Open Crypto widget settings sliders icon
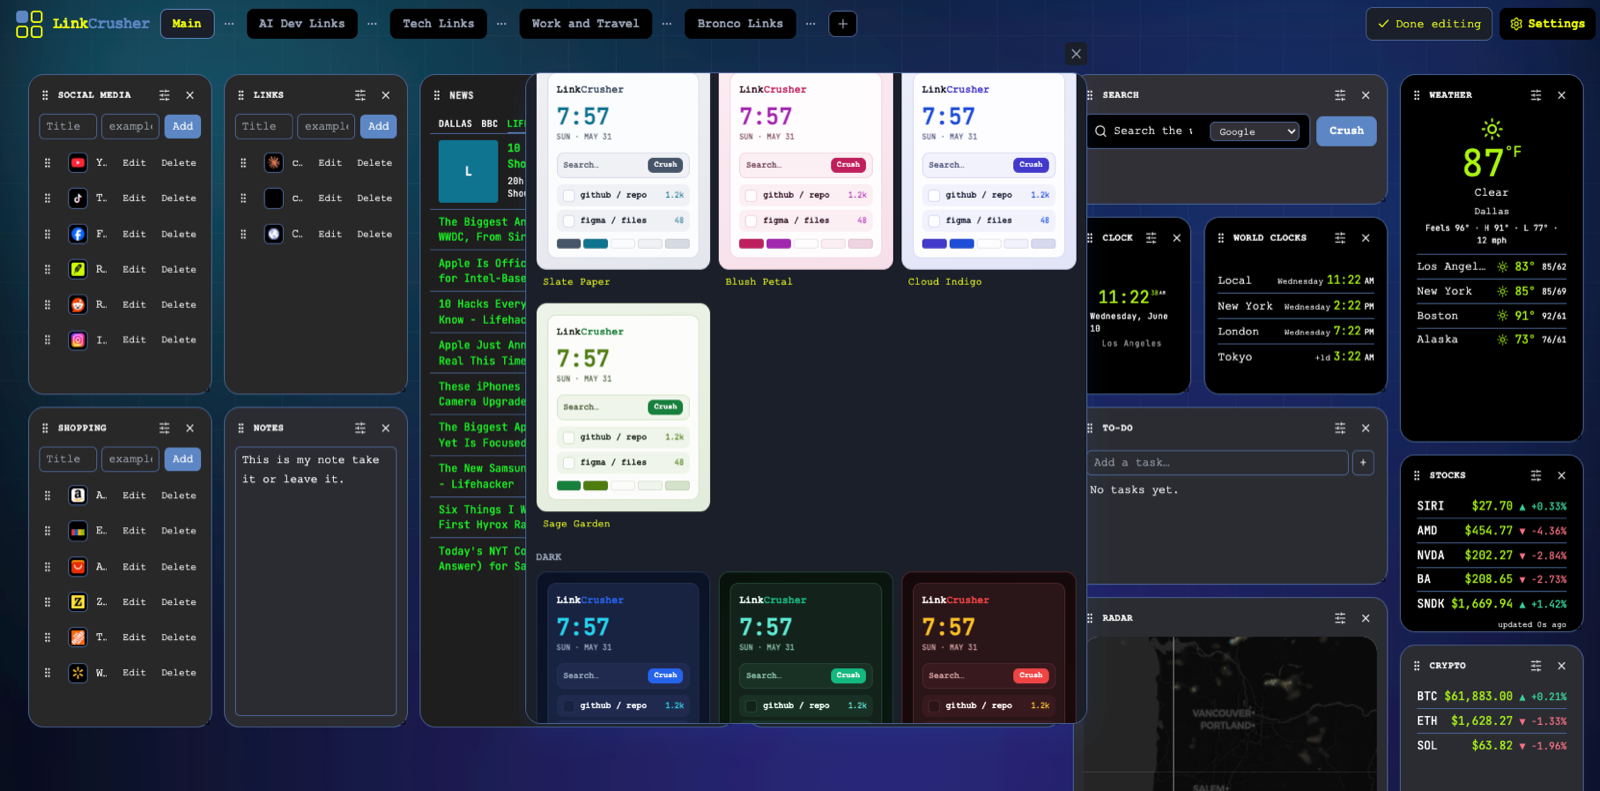The width and height of the screenshot is (1600, 791). (1536, 665)
